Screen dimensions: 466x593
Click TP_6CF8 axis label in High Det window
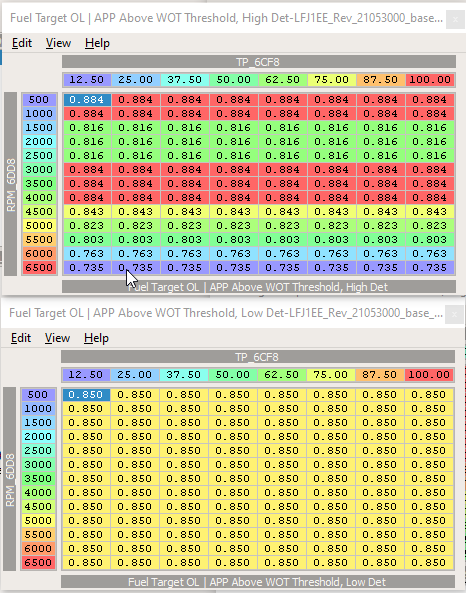pos(259,62)
